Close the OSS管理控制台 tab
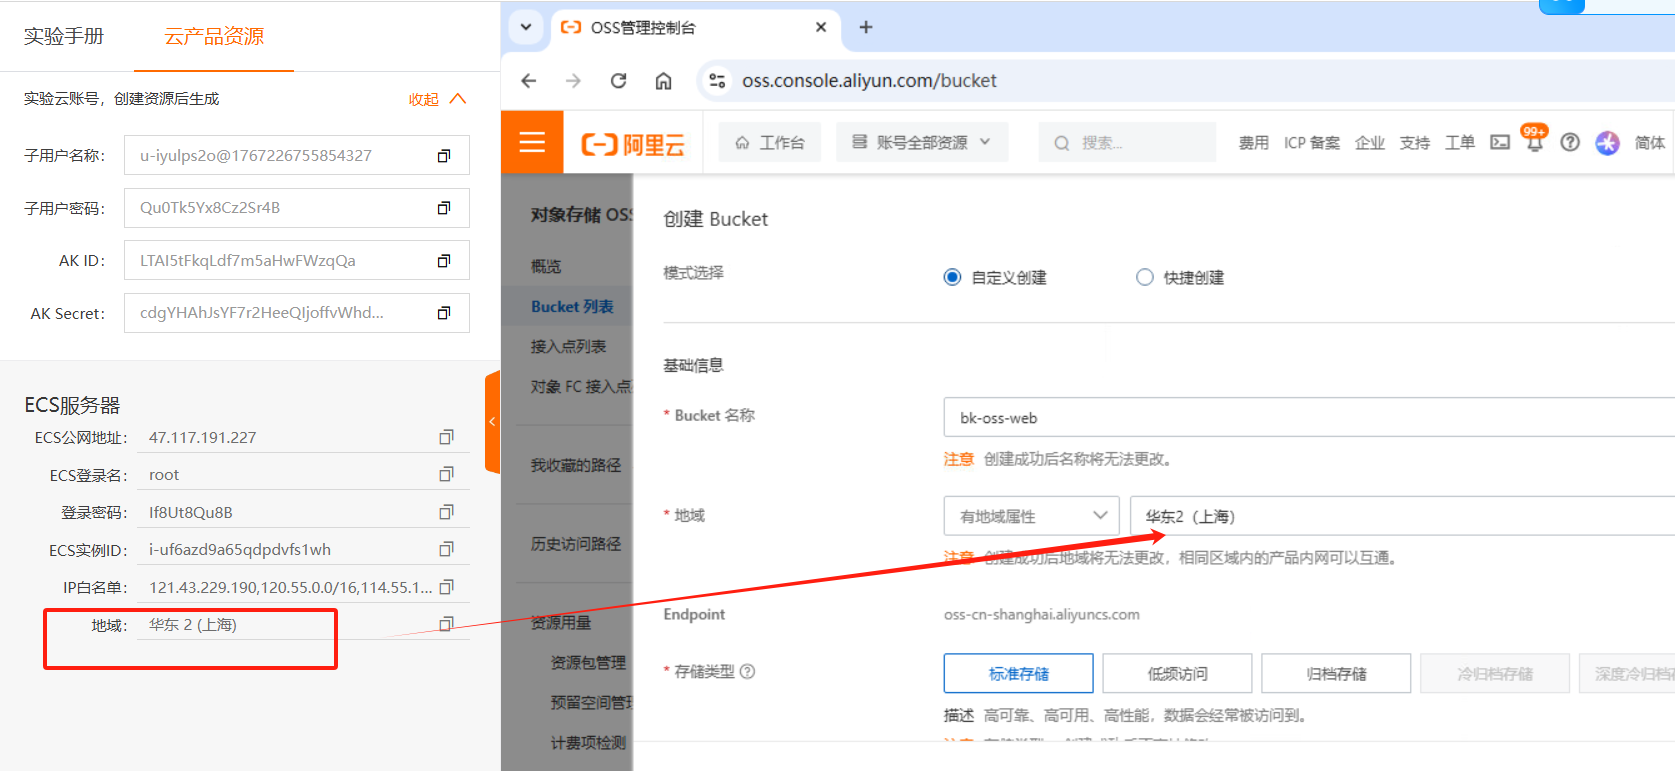1675x771 pixels. point(821,27)
